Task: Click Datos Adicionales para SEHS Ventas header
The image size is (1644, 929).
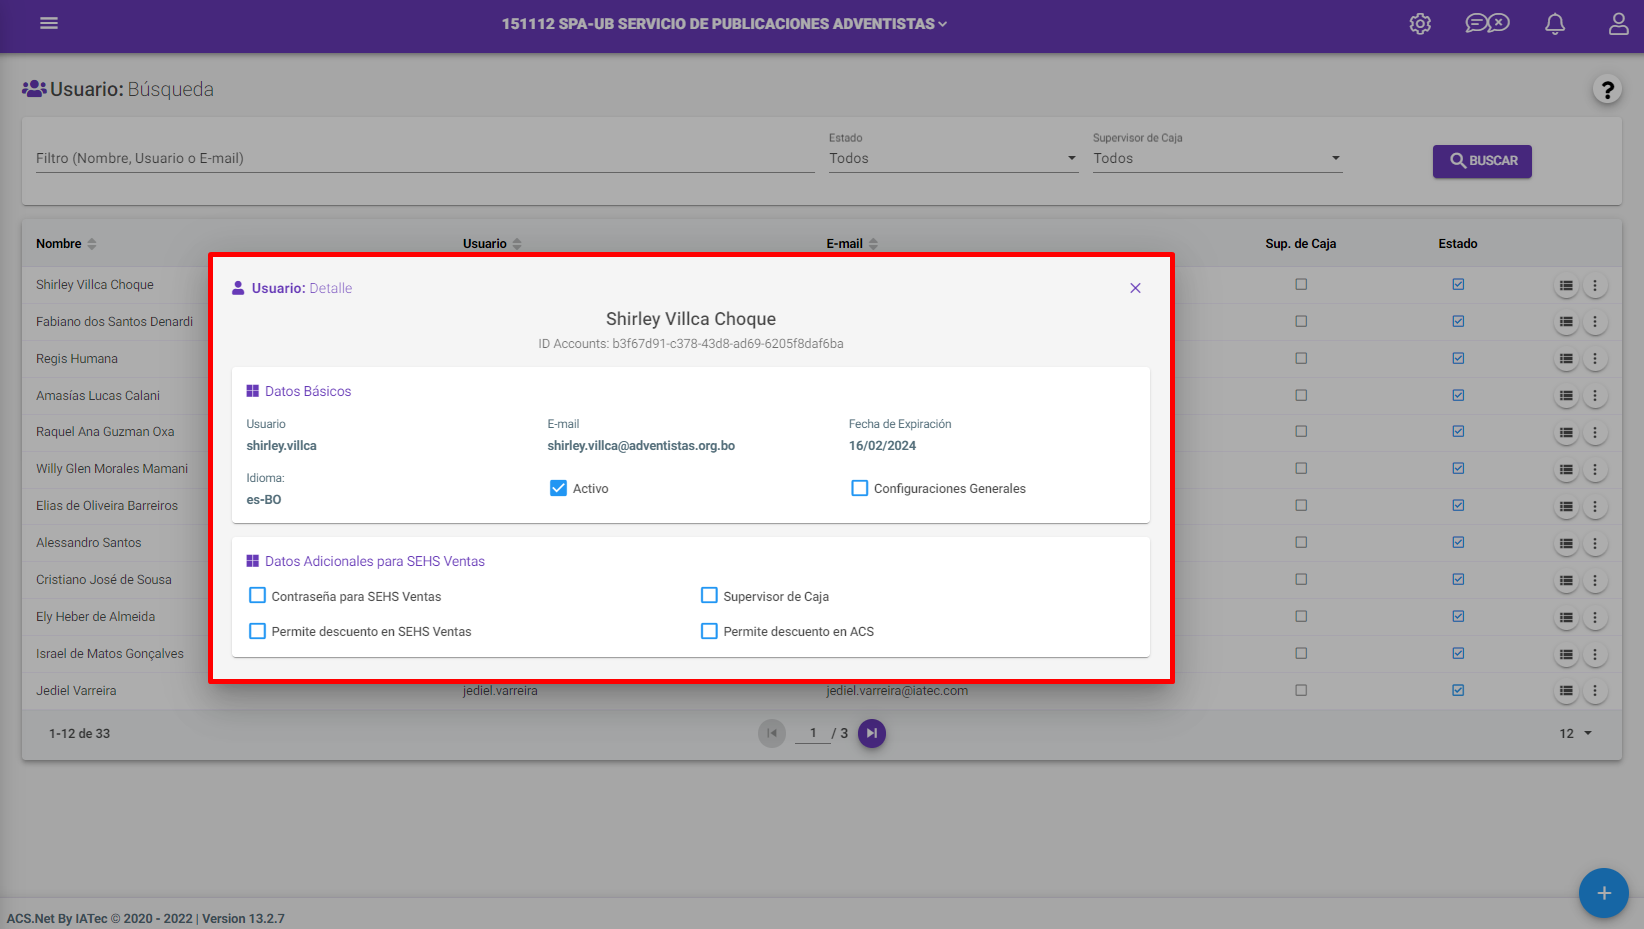Action: point(366,561)
